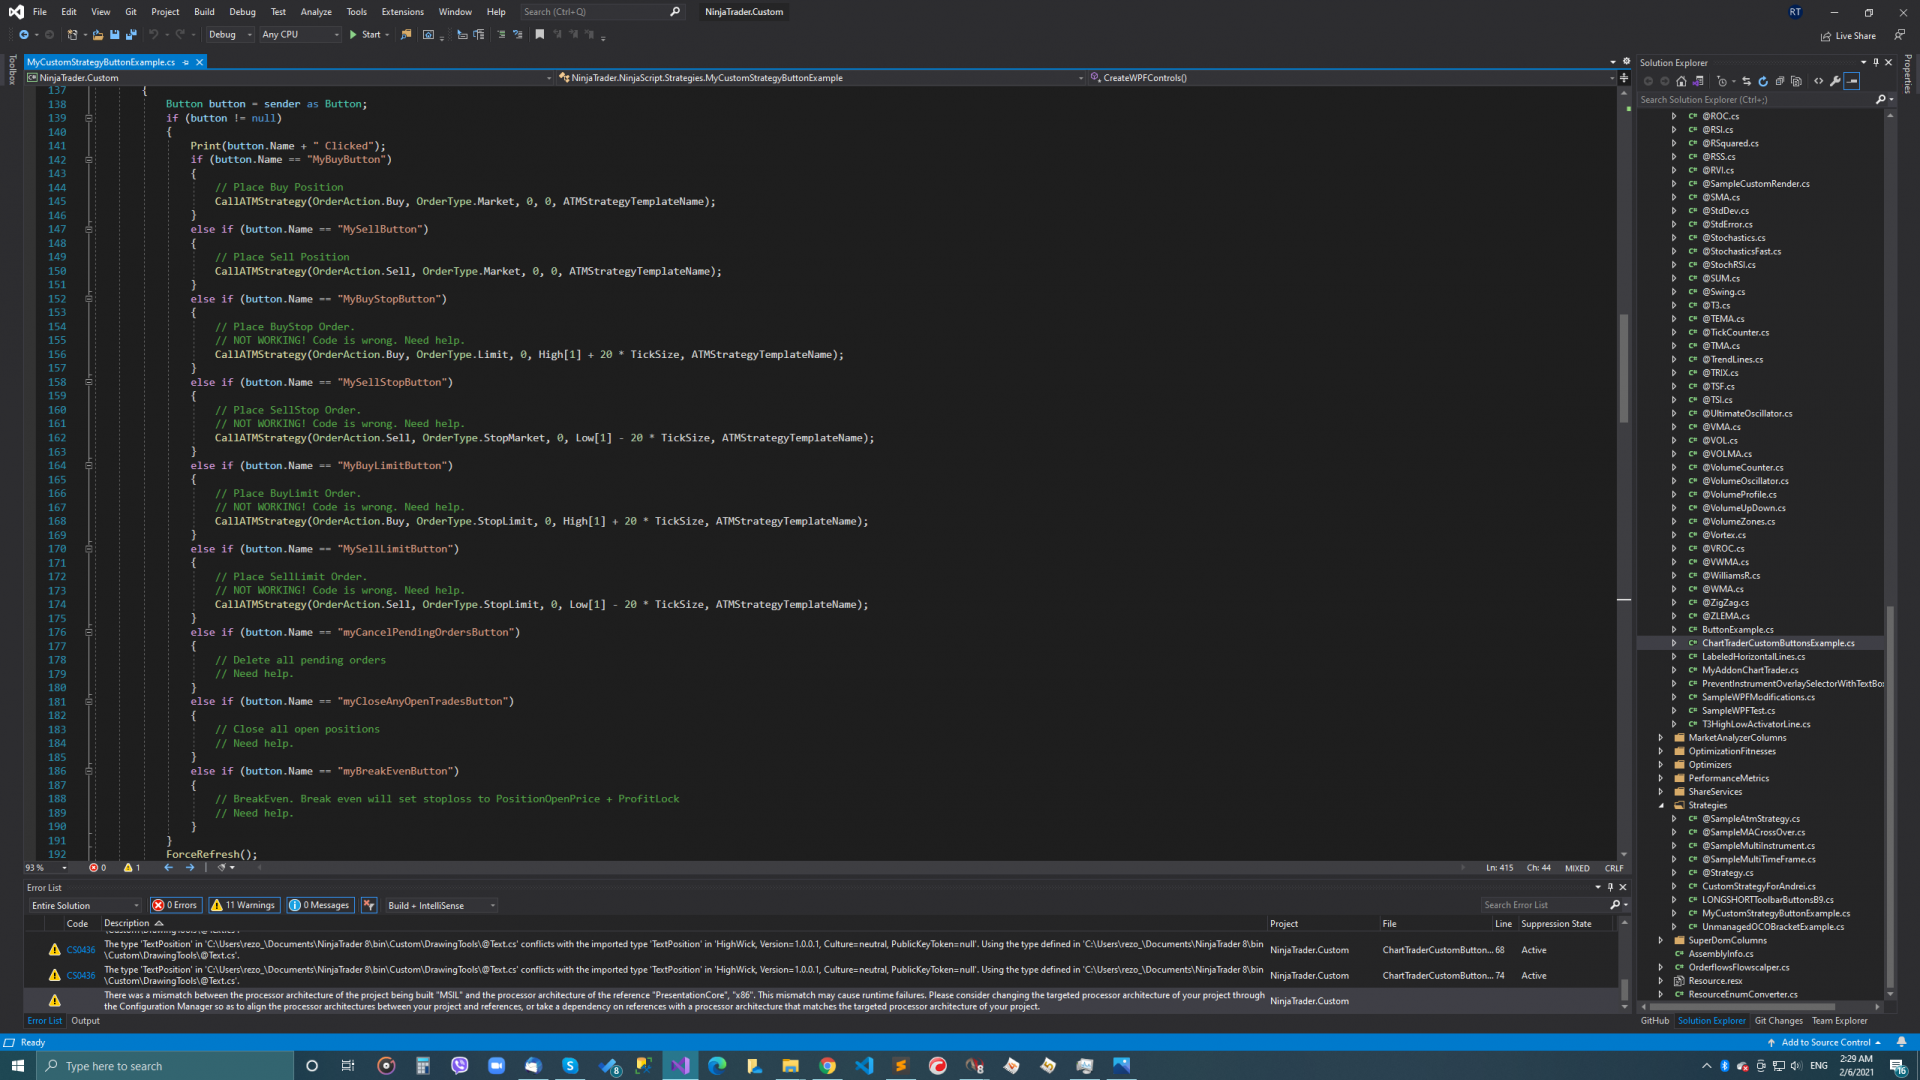This screenshot has width=1920, height=1080.
Task: Toggle the 0 Errors filter
Action: coord(175,905)
